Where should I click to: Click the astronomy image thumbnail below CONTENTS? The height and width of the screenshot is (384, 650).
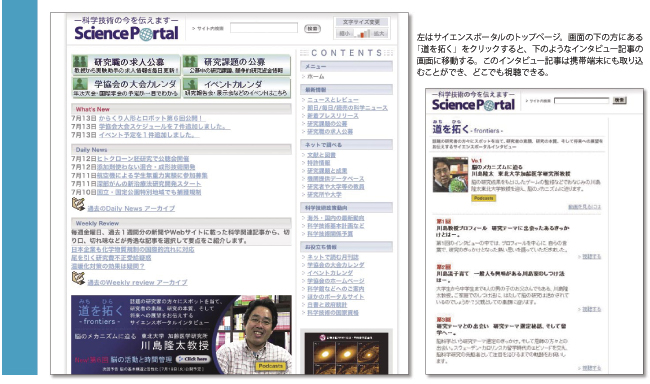[x=347, y=353]
